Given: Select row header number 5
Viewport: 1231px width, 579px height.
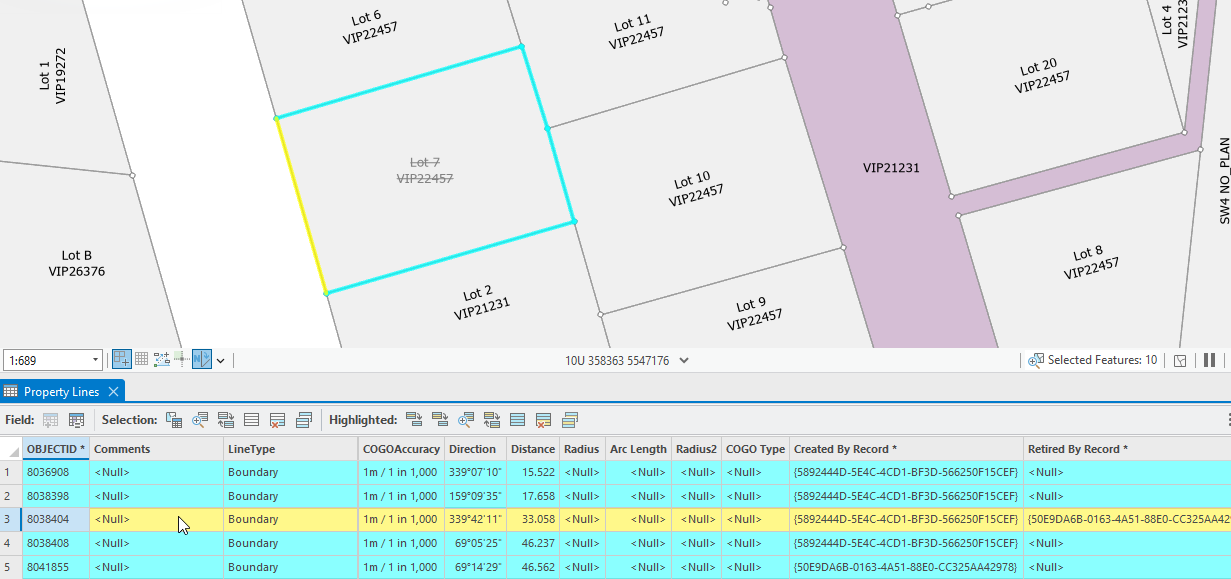Looking at the screenshot, I should pyautogui.click(x=10, y=567).
